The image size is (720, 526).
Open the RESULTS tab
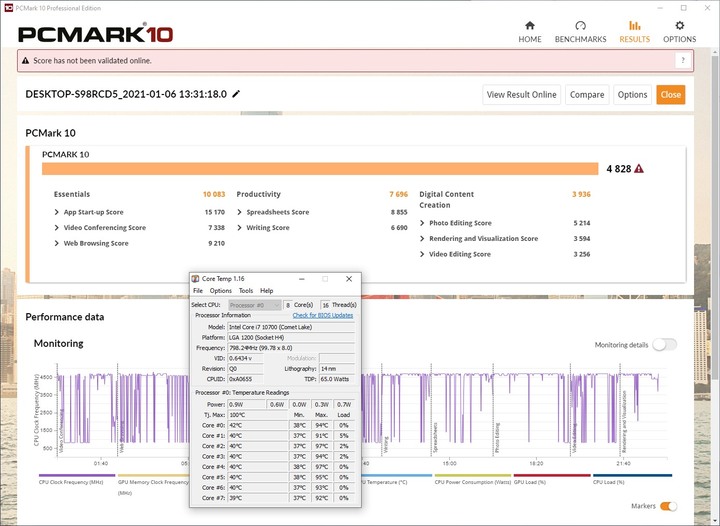coord(635,32)
